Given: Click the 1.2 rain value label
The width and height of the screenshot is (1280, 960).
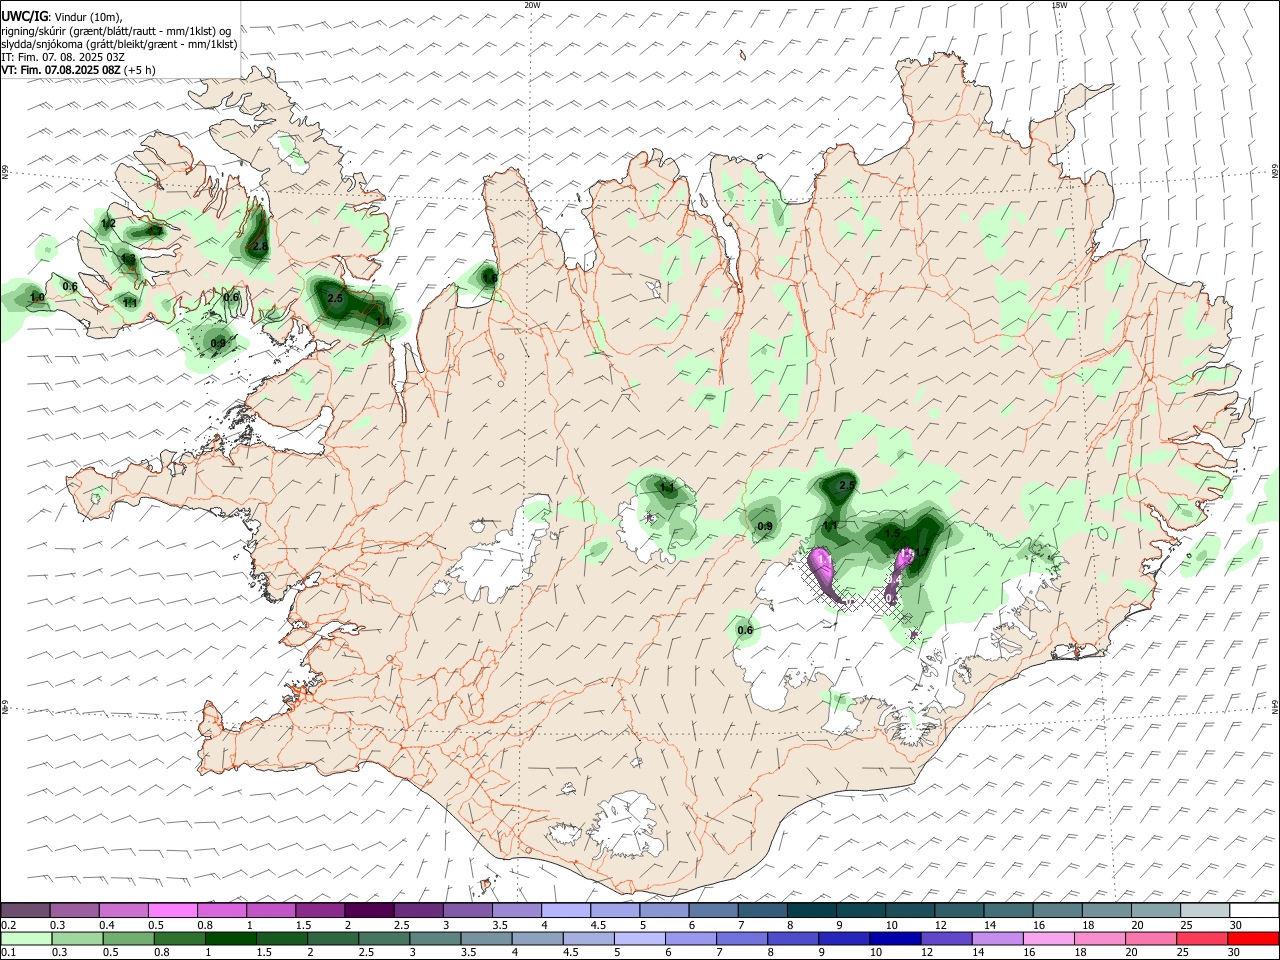Looking at the screenshot, I should [109, 223].
